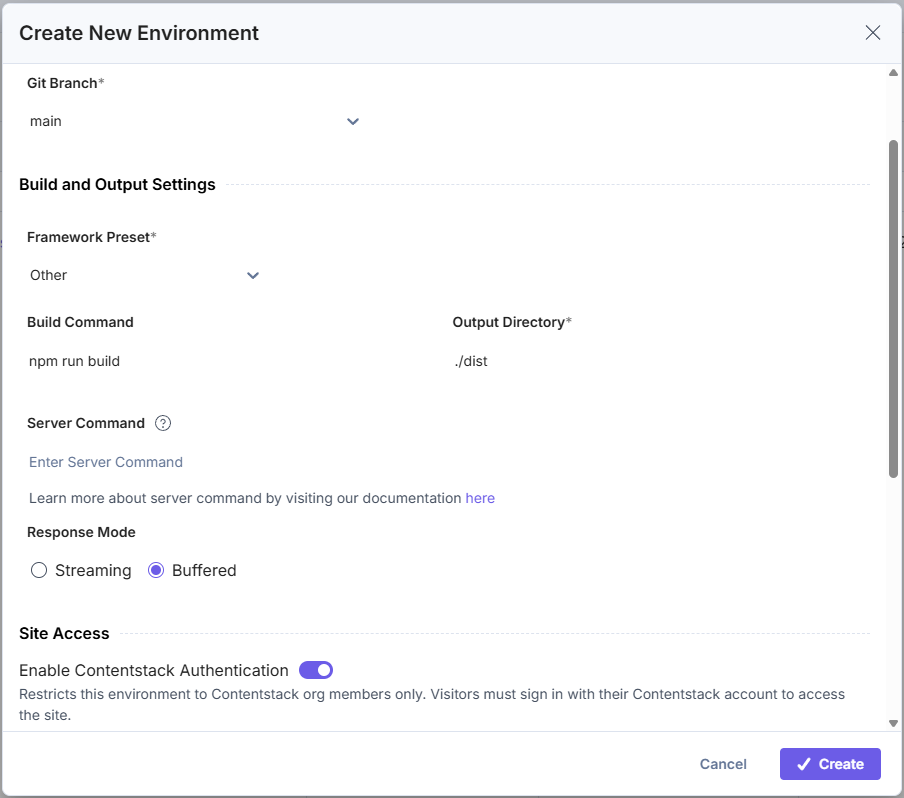Open the Framework Preset dropdown arrow
This screenshot has width=904, height=798.
253,276
